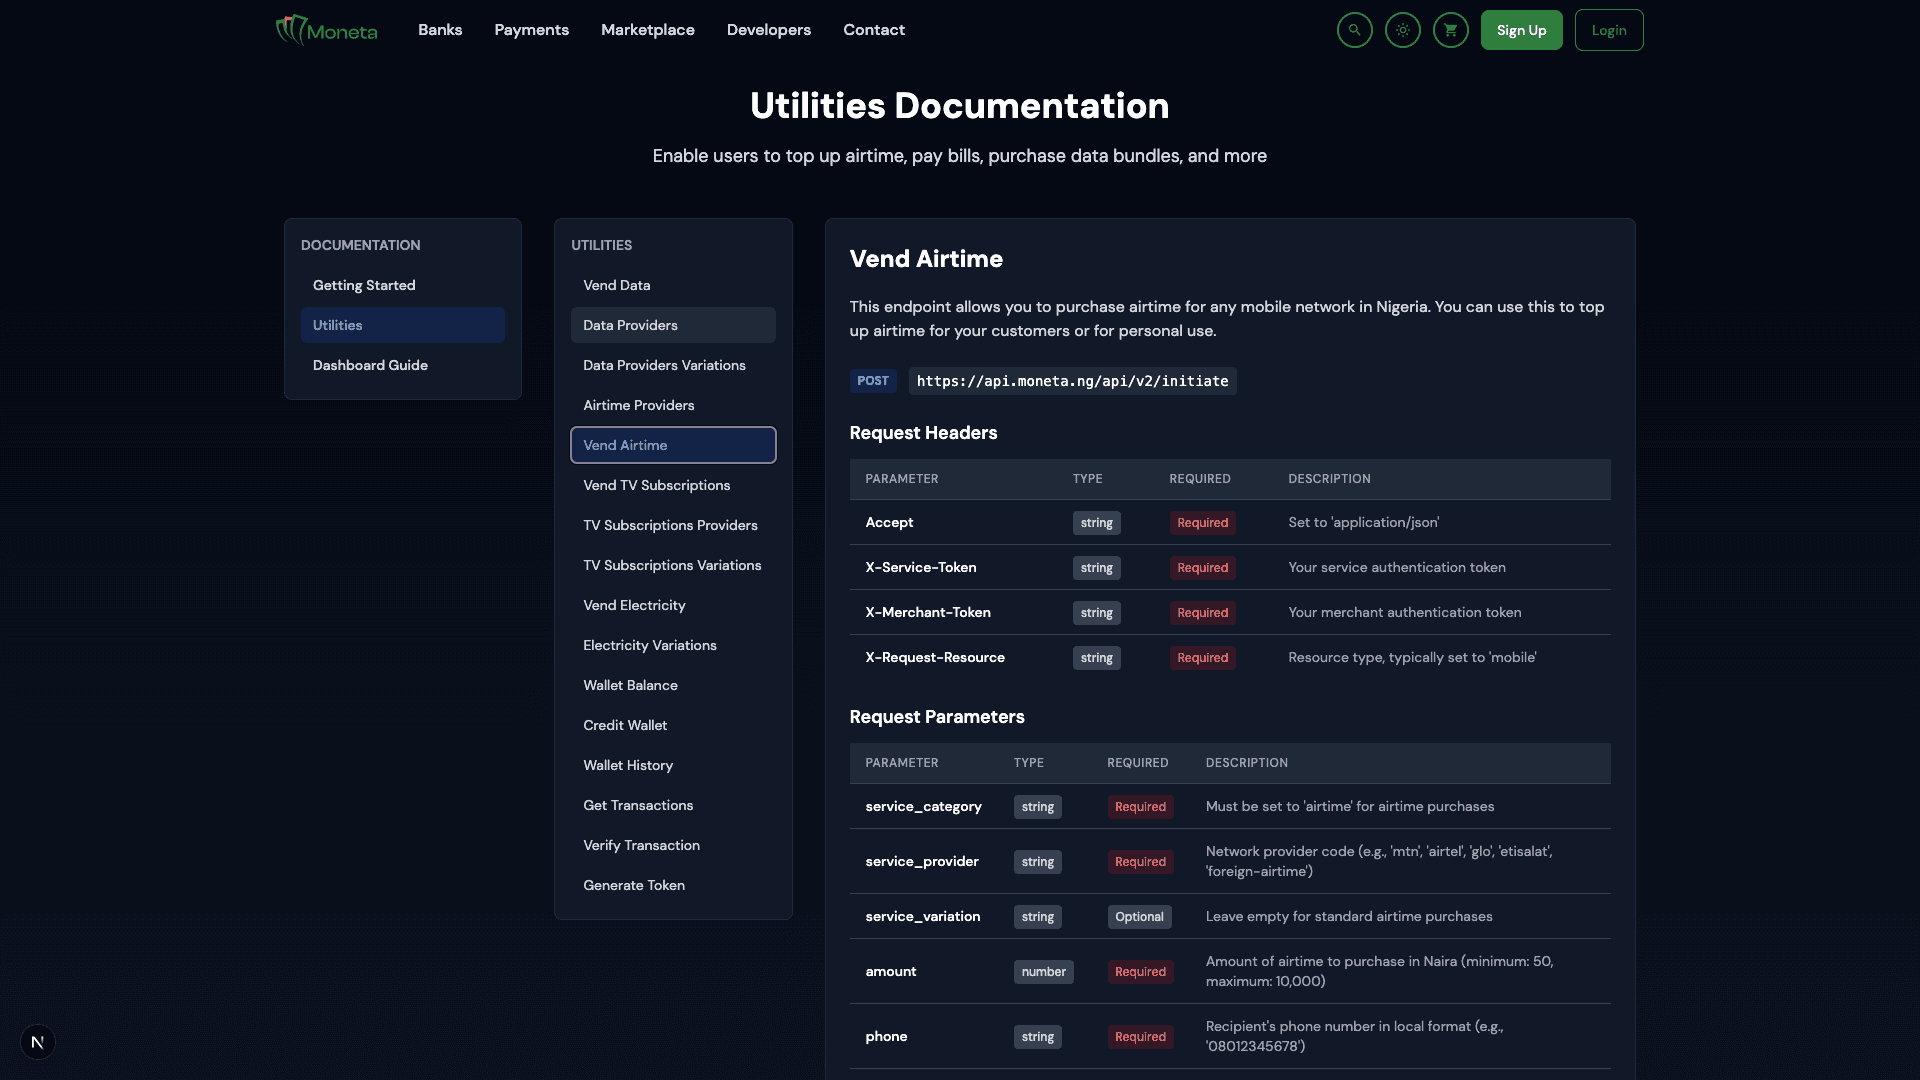1920x1080 pixels.
Task: Open Generate Token docs
Action: coord(673,885)
